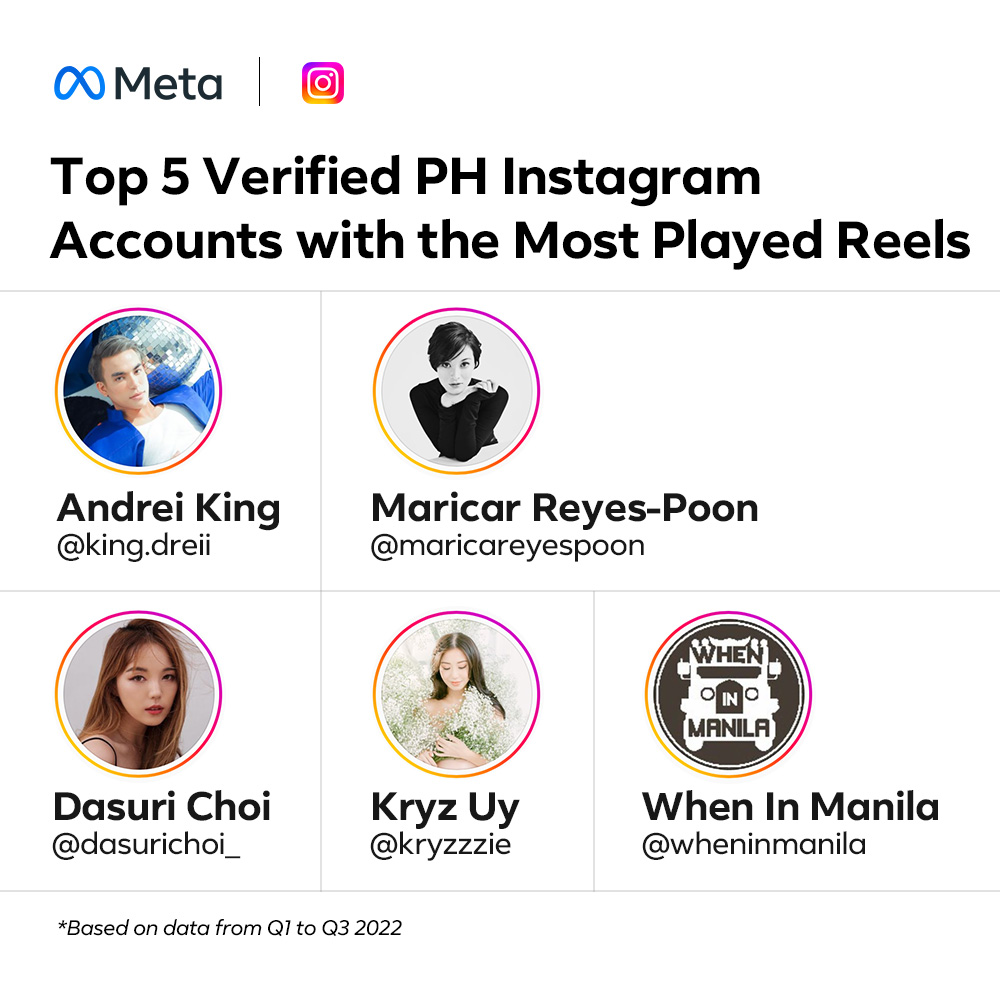1000x1000 pixels.
Task: Click the When In Manila logo
Action: [727, 693]
